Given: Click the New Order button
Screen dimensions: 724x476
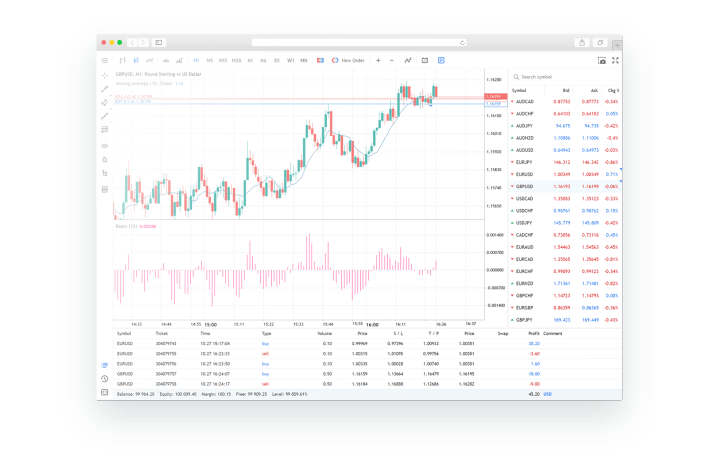Looking at the screenshot, I should 347,60.
